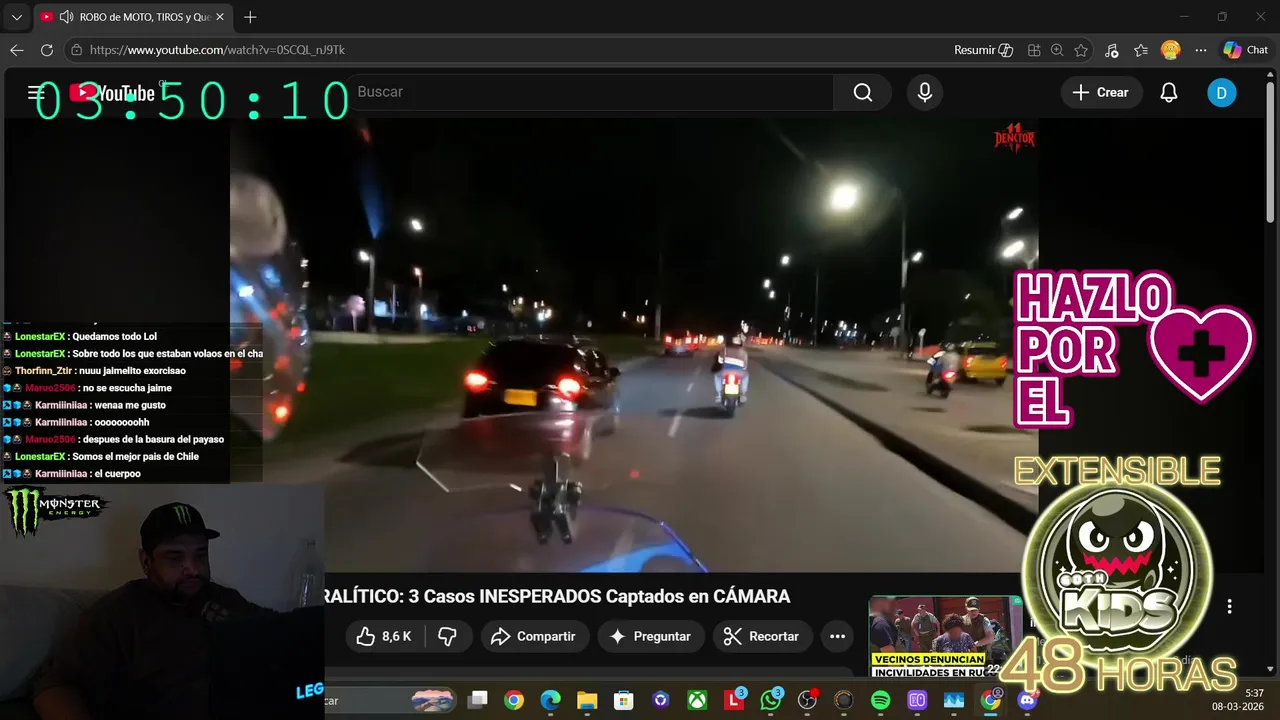
Task: Click chat message 'Somos el mejor pais de Chile'
Action: [x=135, y=457]
